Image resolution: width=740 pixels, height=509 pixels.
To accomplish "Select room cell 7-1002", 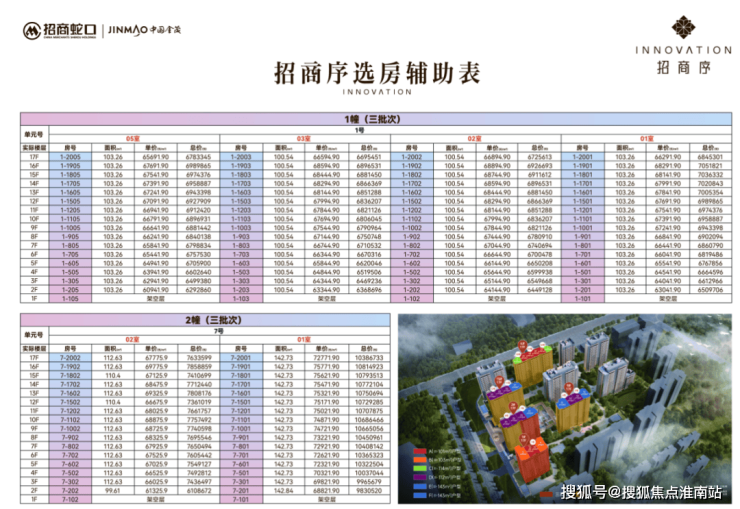I will pos(70,428).
